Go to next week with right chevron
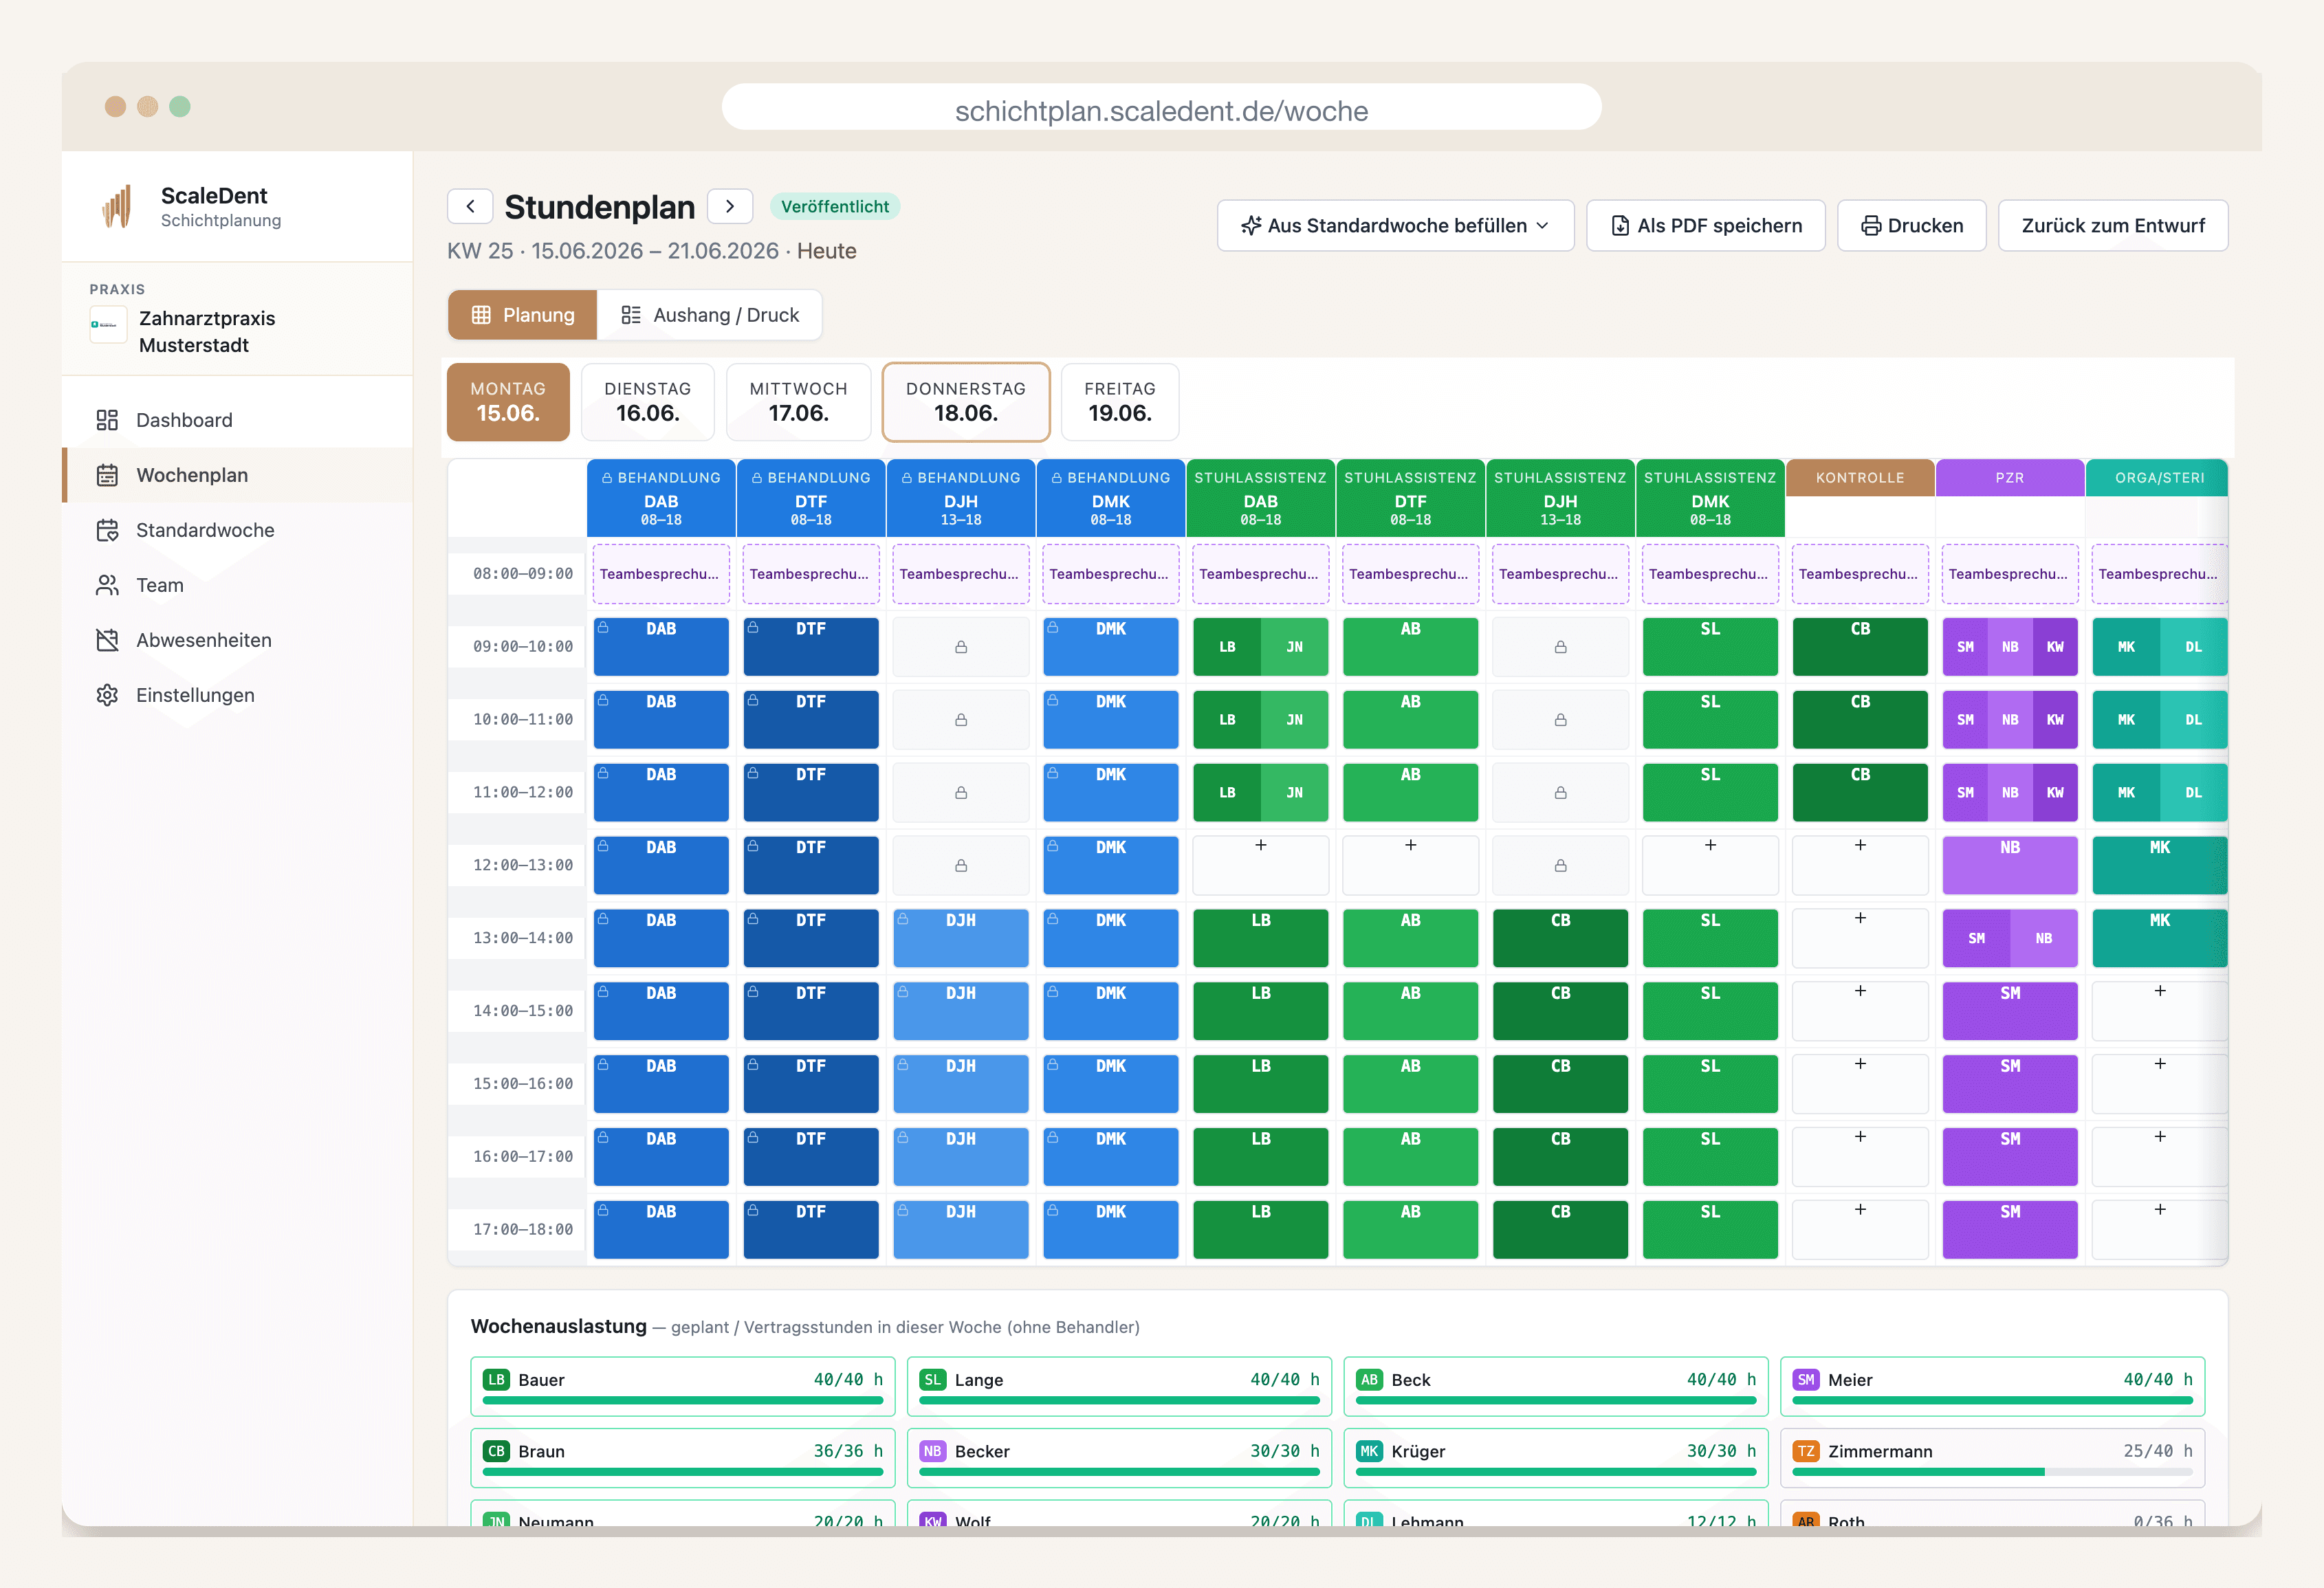Image resolution: width=2324 pixels, height=1588 pixels. click(730, 206)
